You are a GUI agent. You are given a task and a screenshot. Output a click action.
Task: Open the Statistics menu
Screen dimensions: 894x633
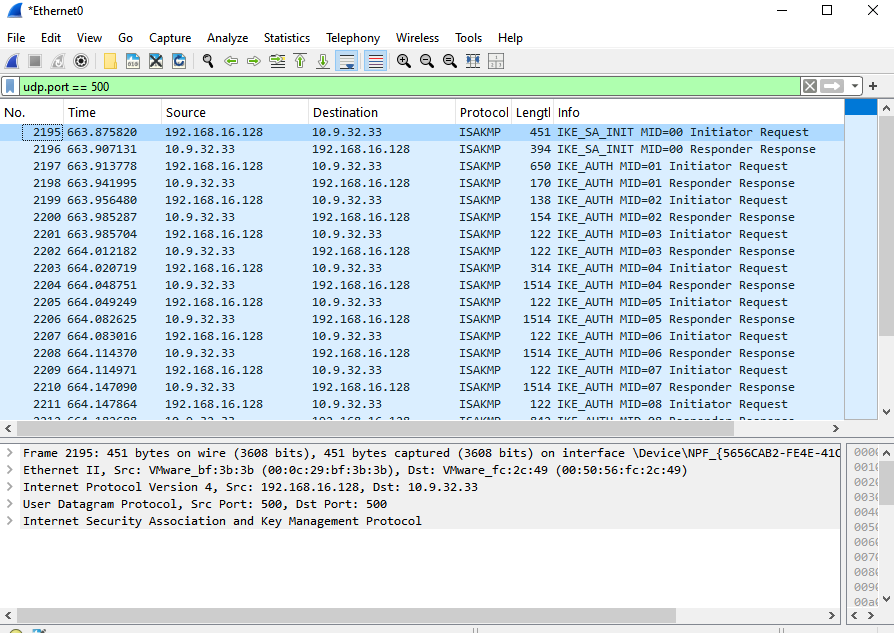click(x=287, y=38)
